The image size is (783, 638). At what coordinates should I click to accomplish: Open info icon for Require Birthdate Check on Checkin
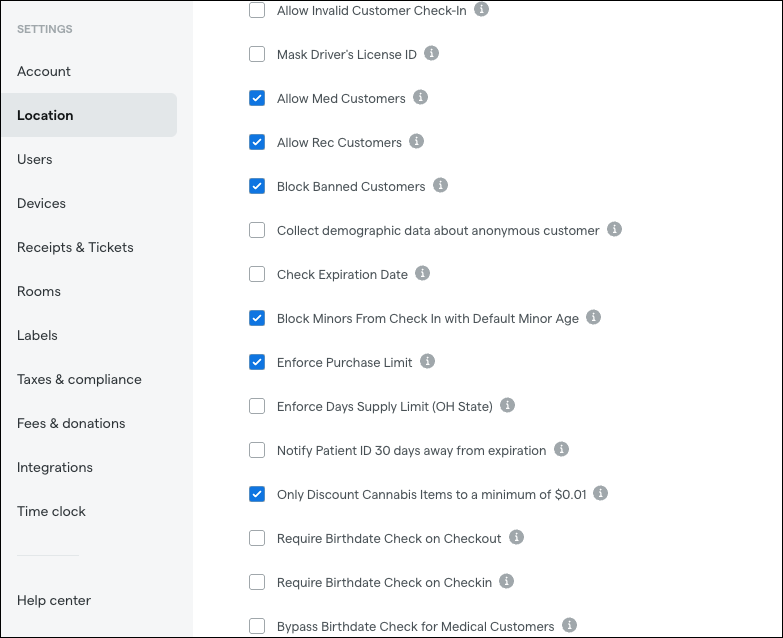tap(506, 581)
